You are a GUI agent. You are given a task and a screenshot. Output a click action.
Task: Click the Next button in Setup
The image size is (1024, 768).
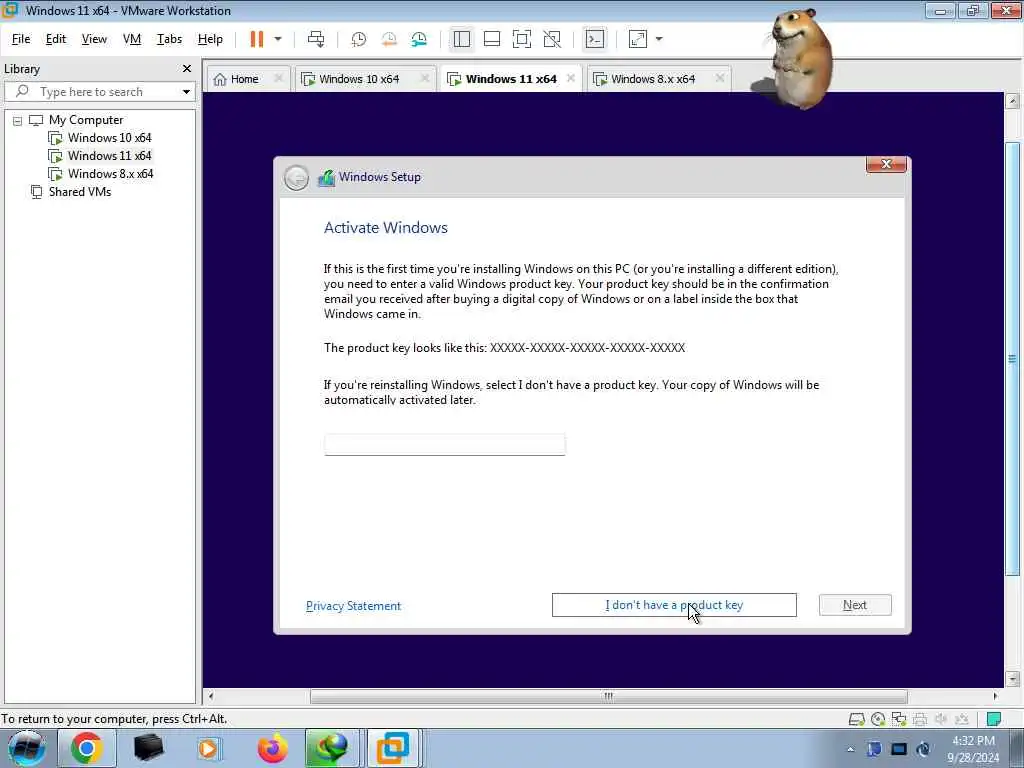(x=855, y=605)
